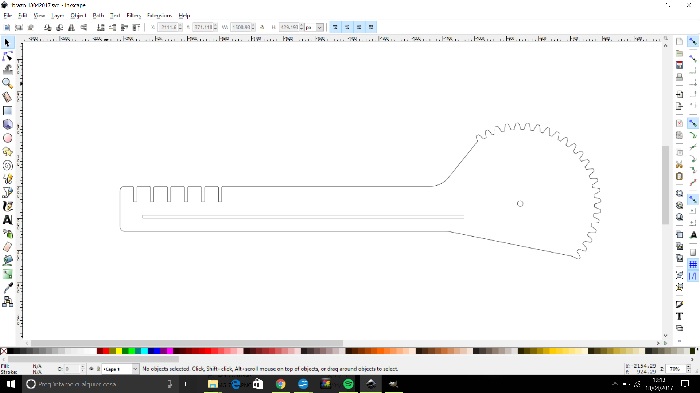The image size is (700, 393).
Task: Click the New document icon
Action: coord(679,42)
